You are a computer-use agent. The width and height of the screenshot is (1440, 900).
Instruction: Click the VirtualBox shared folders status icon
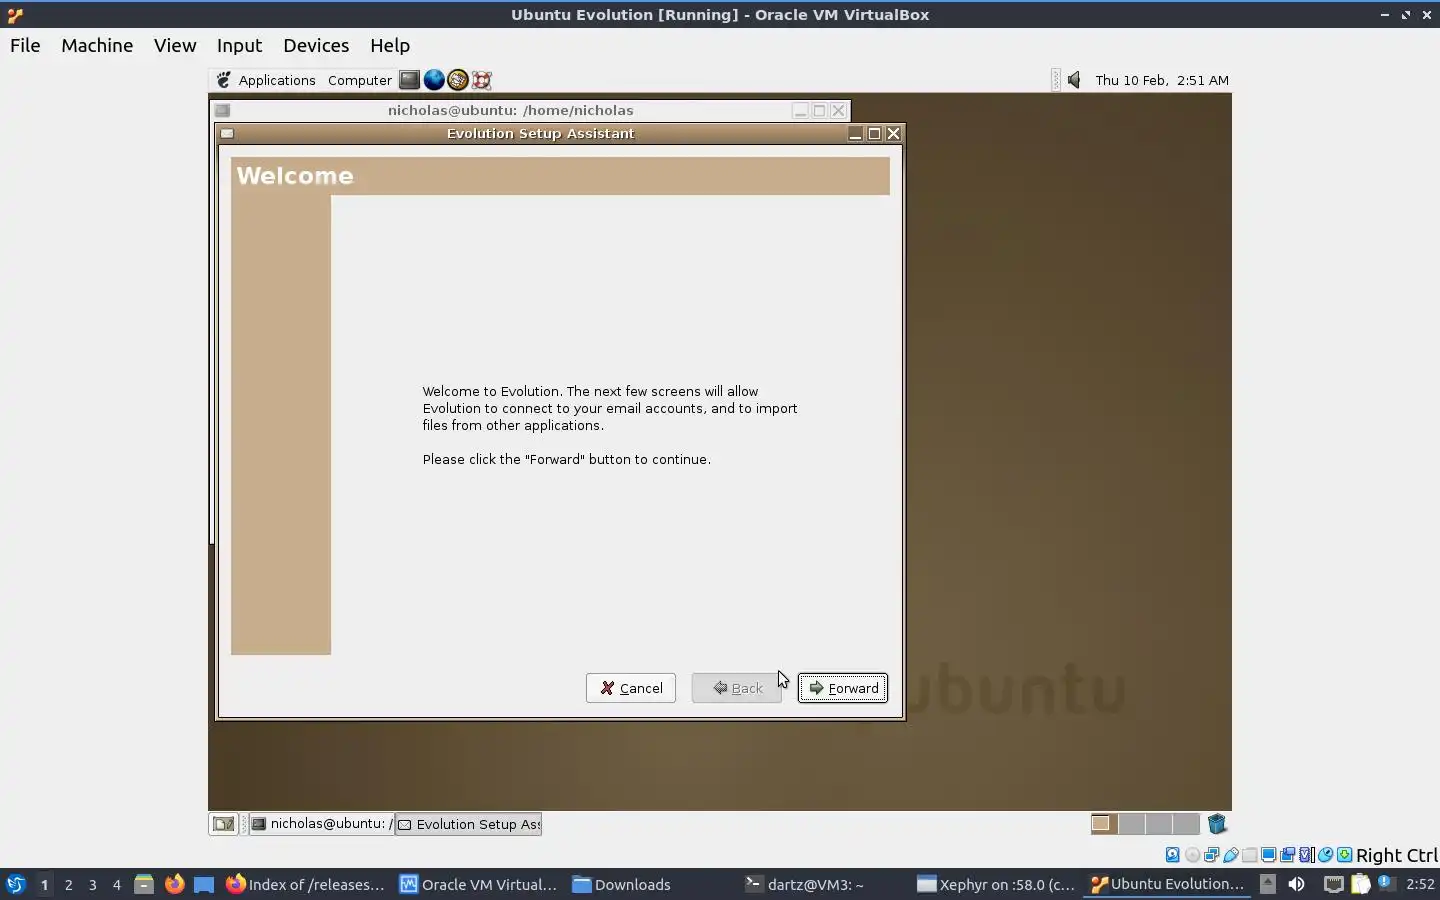point(1249,855)
